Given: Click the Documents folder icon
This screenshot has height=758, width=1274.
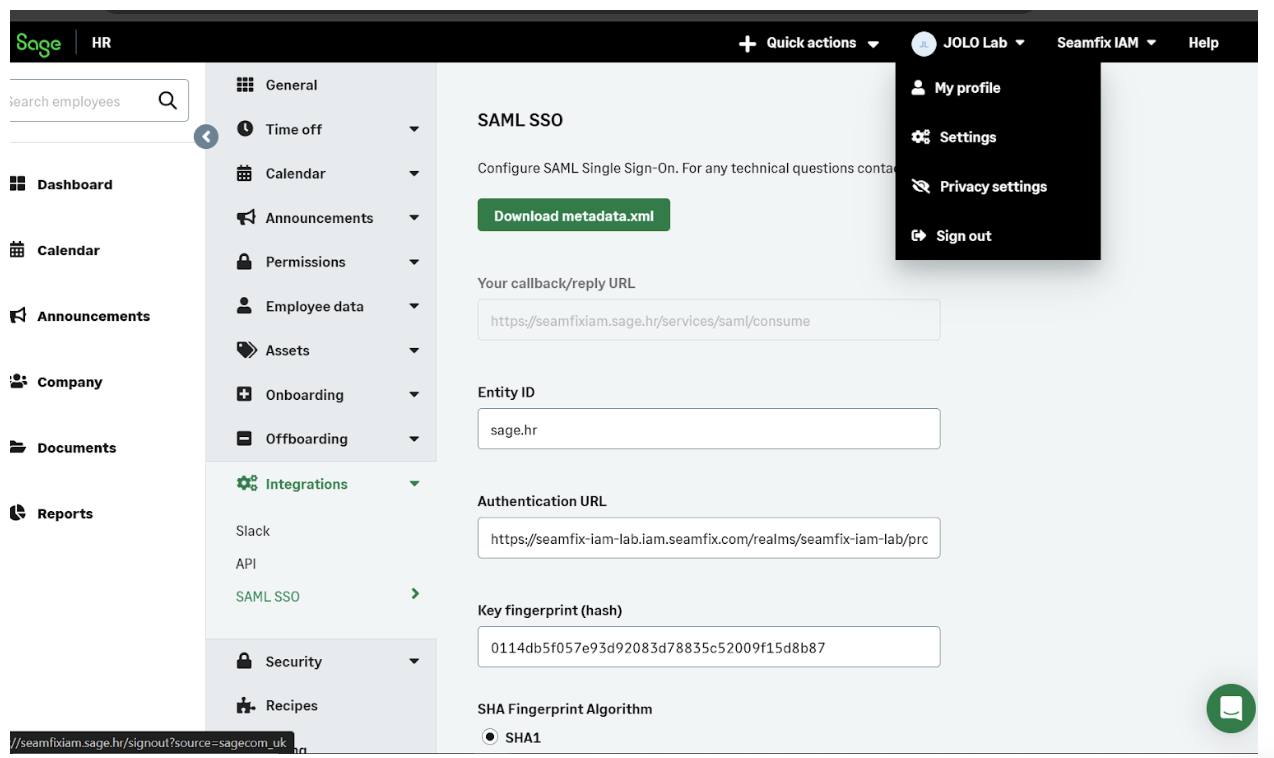Looking at the screenshot, I should coord(17,447).
